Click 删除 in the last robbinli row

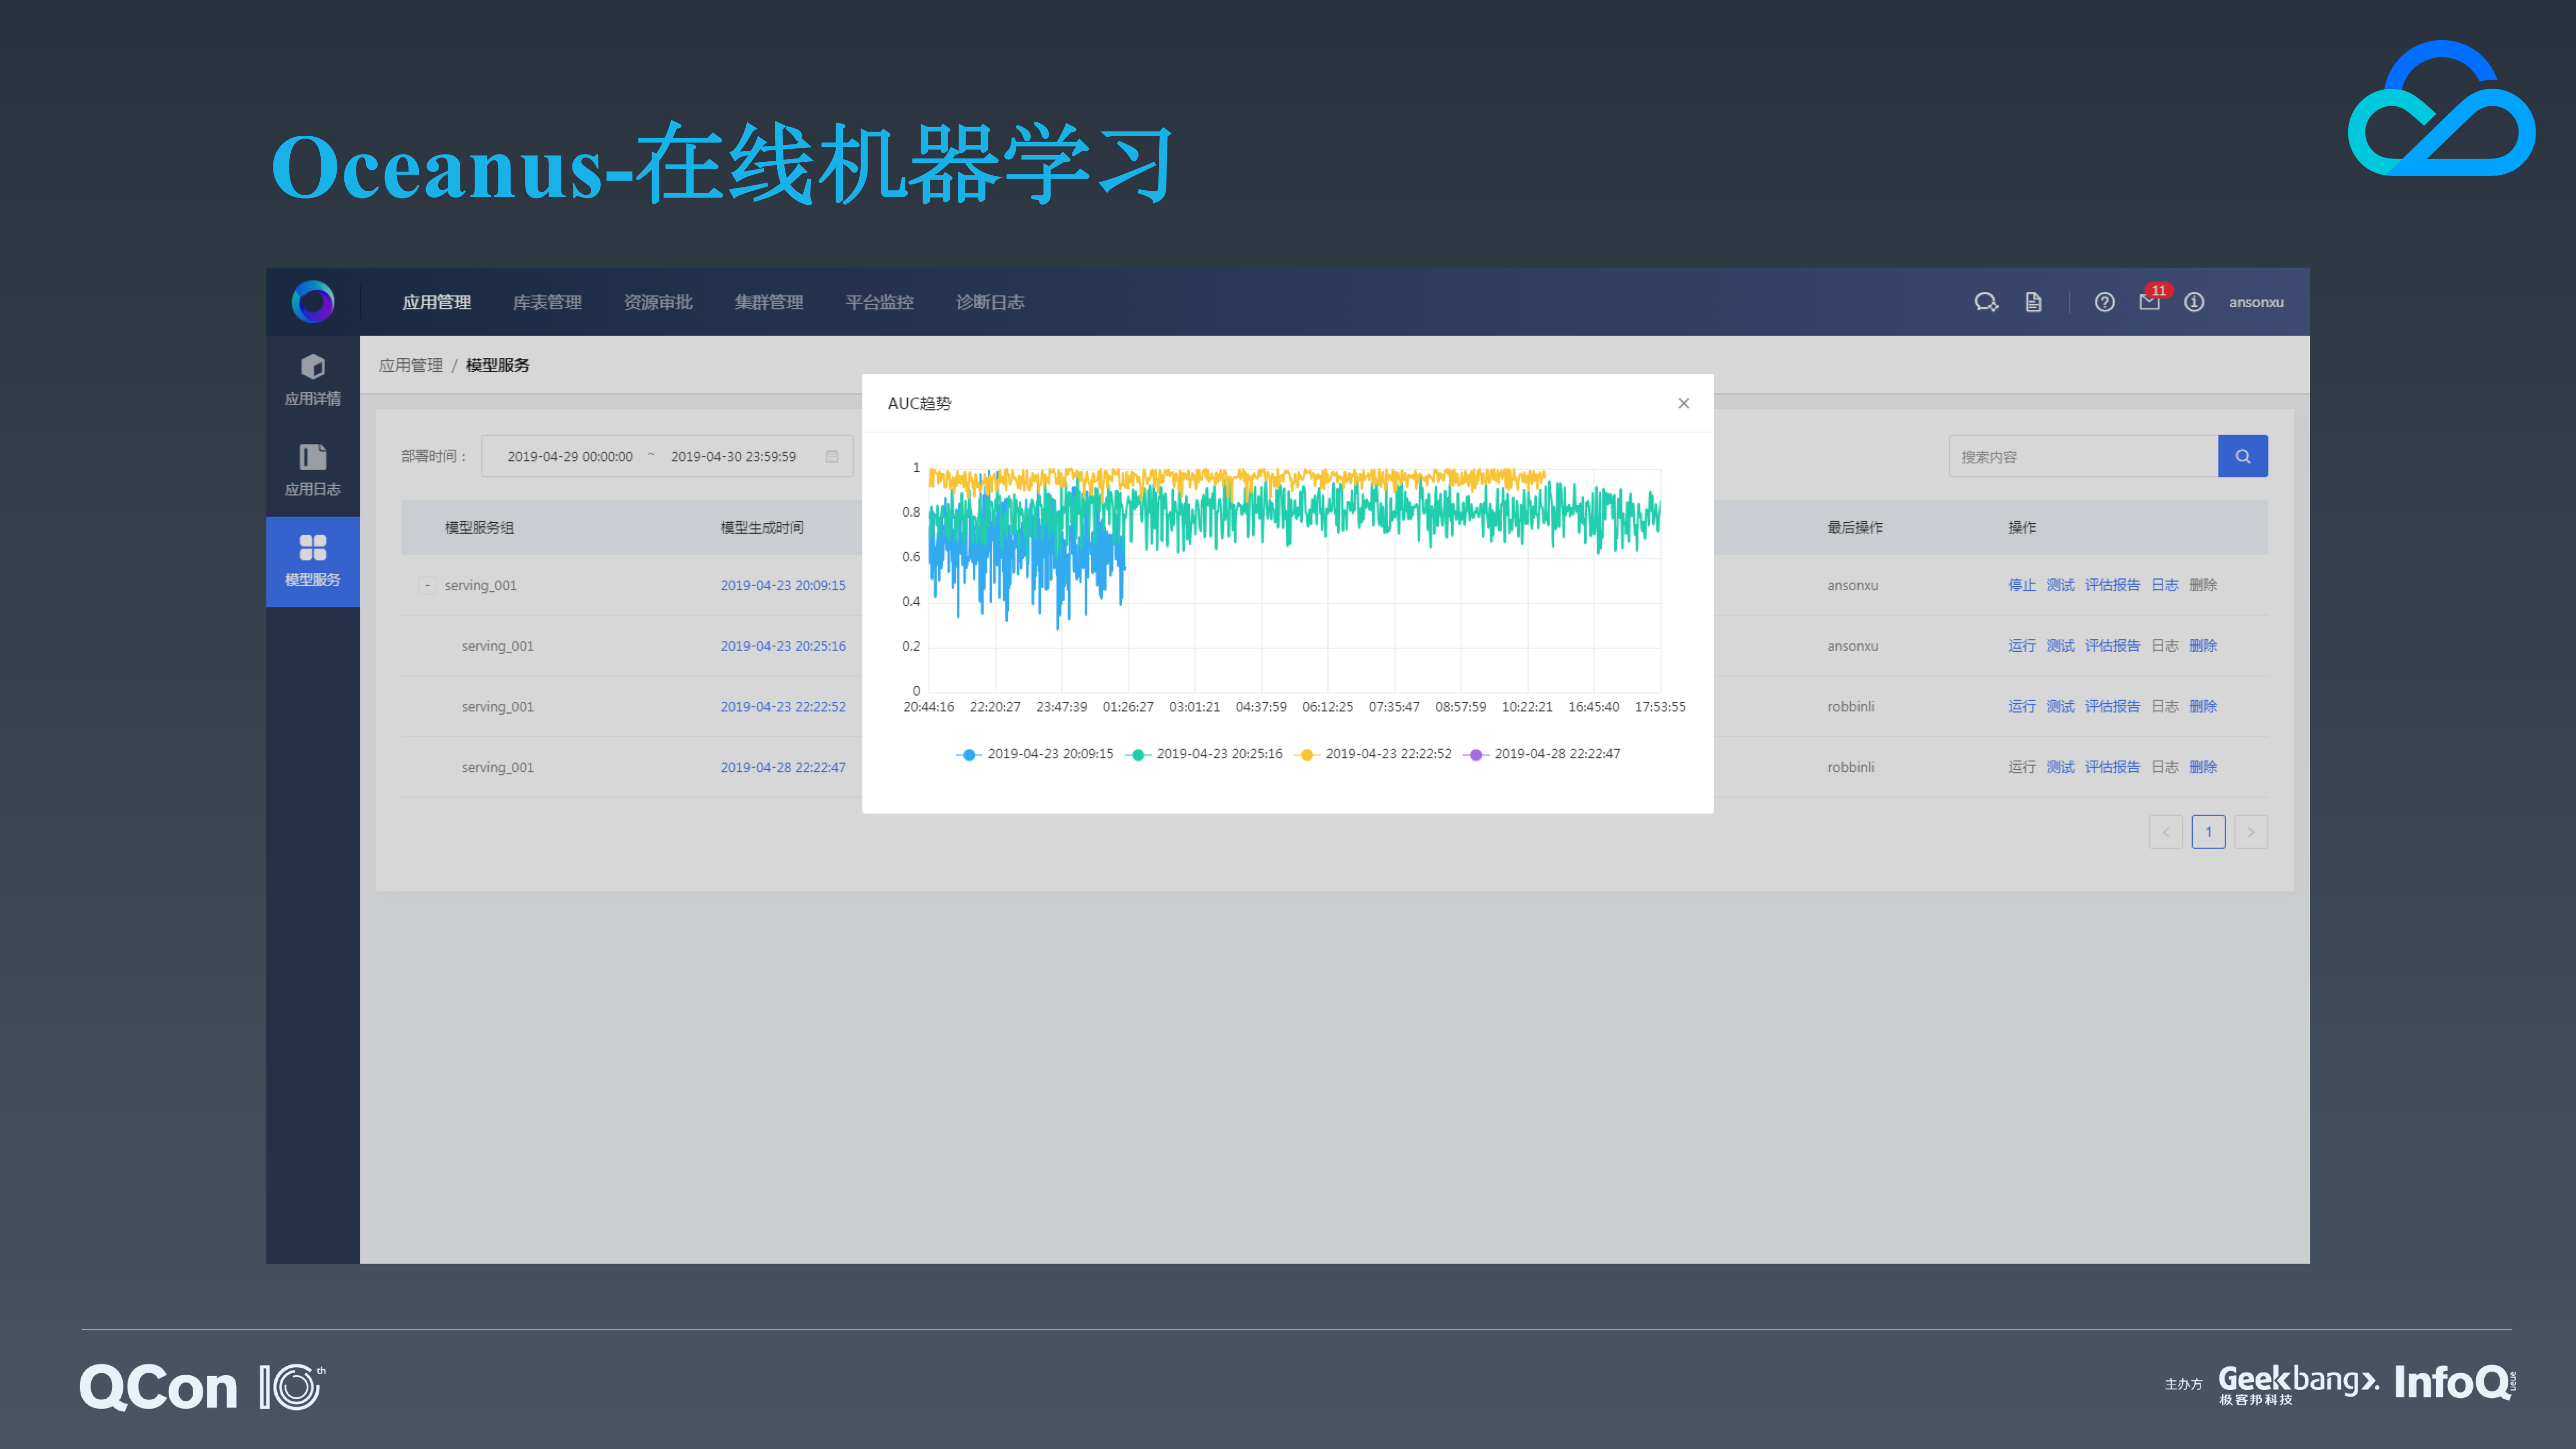click(2203, 767)
